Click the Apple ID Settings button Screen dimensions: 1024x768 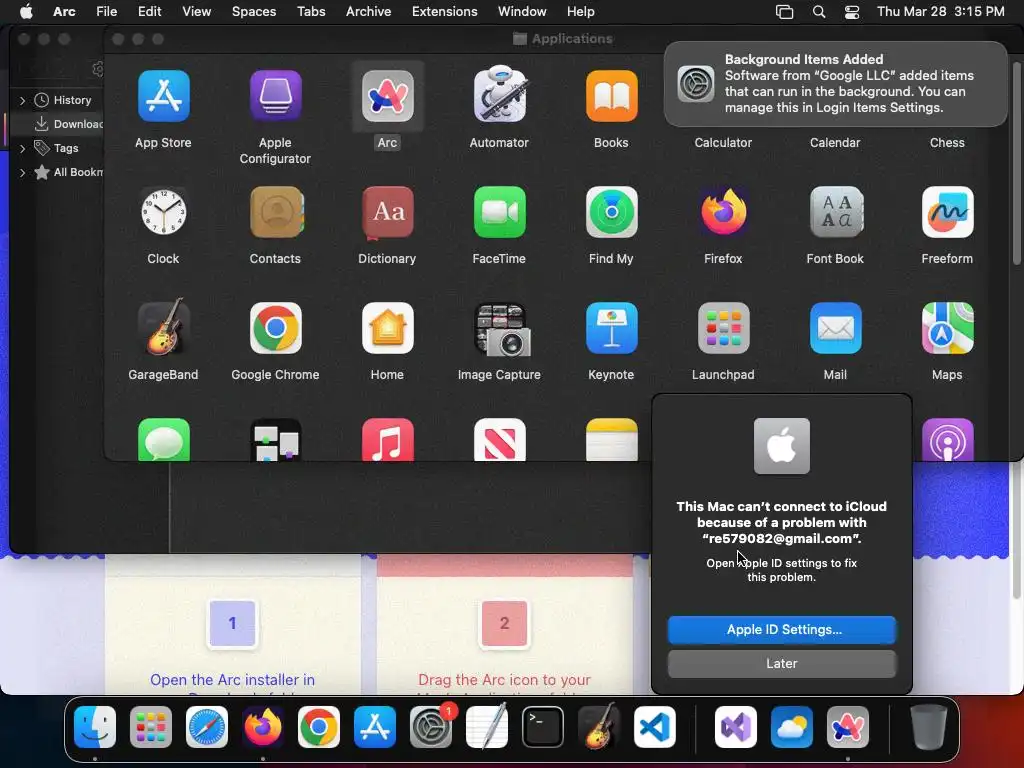782,630
